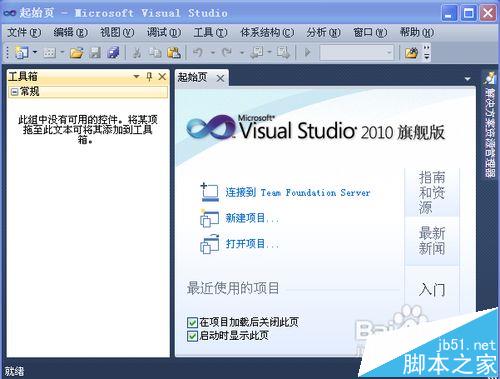Image resolution: width=500 pixels, height=379 pixels.
Task: Click the open project icon beside 打开项目
Action: (210, 244)
